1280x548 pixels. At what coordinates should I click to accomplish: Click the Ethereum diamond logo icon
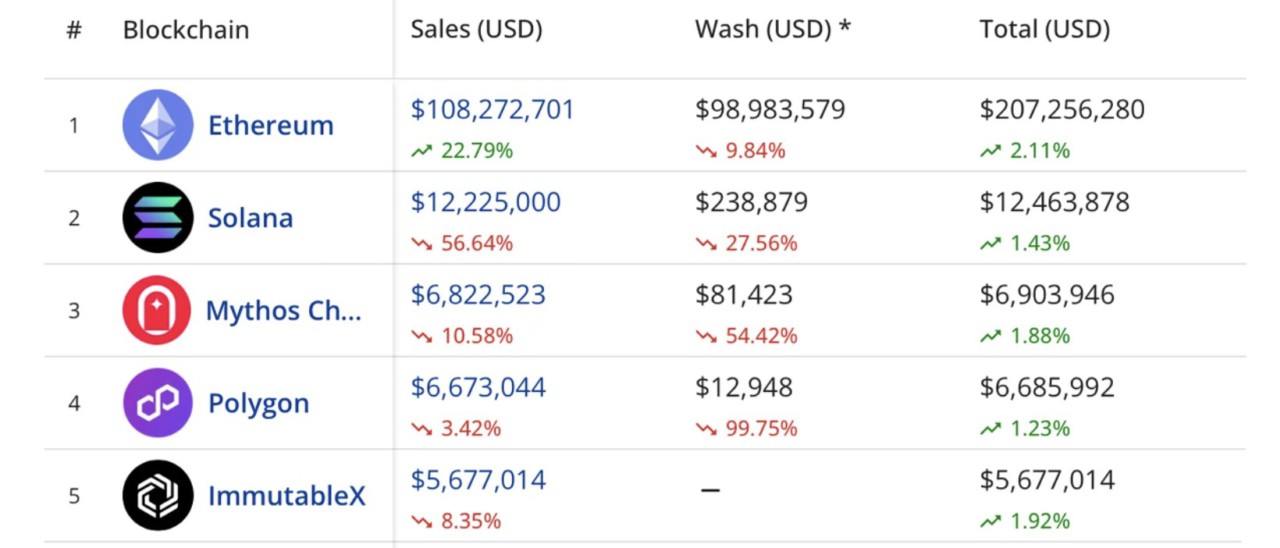158,125
